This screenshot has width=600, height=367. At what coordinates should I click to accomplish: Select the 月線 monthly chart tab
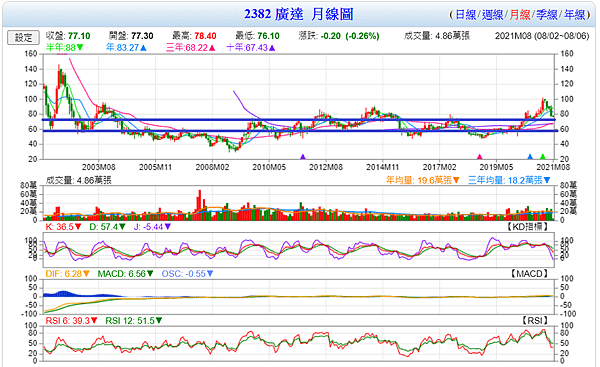tap(520, 15)
